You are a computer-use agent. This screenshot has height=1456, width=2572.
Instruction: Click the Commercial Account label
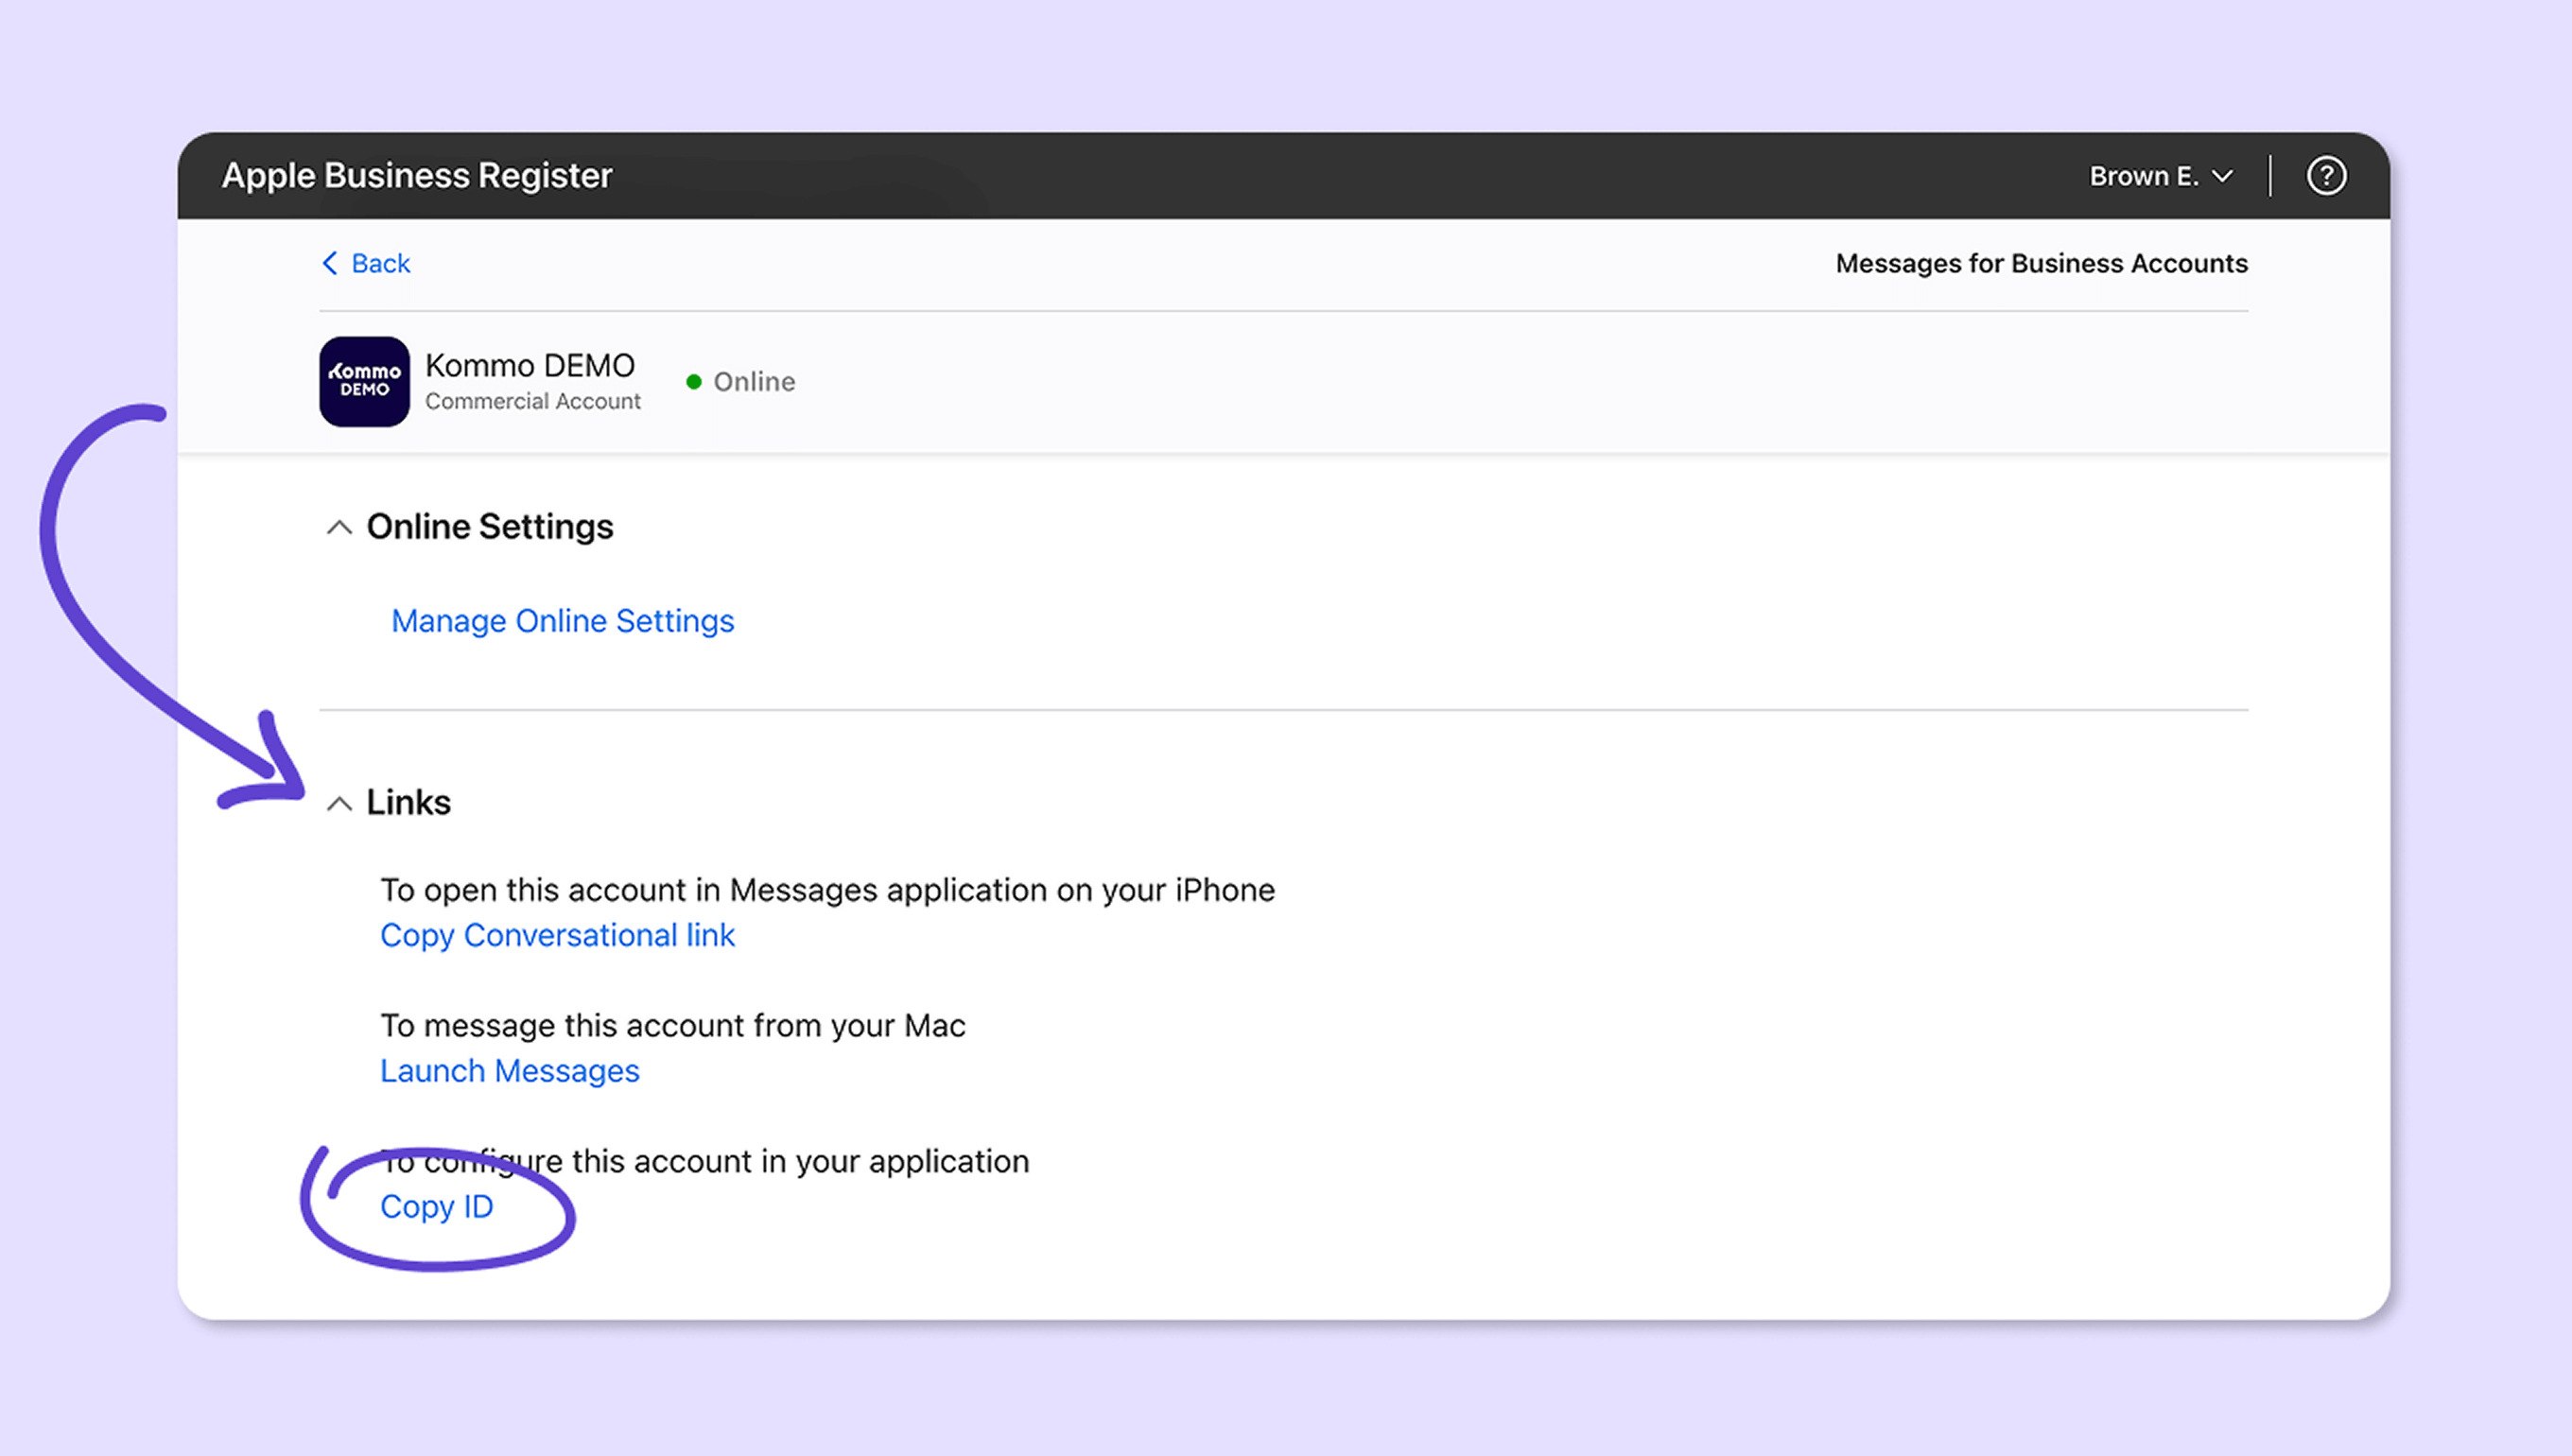[532, 401]
